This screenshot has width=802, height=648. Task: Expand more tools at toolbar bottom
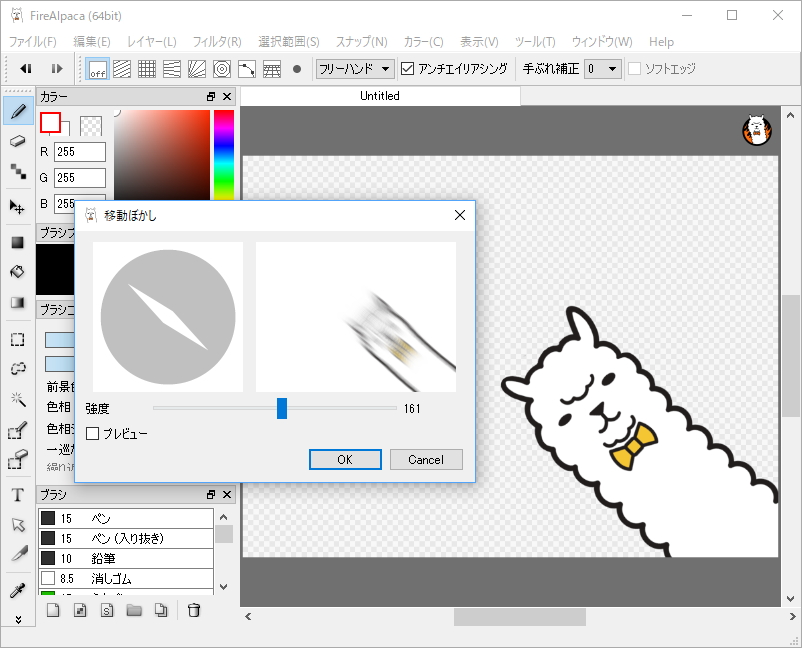click(x=18, y=620)
